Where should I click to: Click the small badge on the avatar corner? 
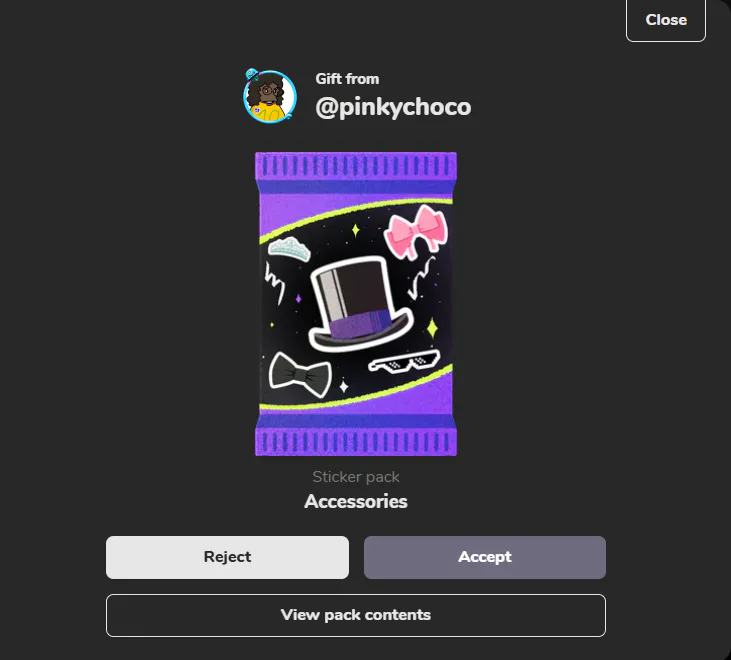[x=252, y=74]
